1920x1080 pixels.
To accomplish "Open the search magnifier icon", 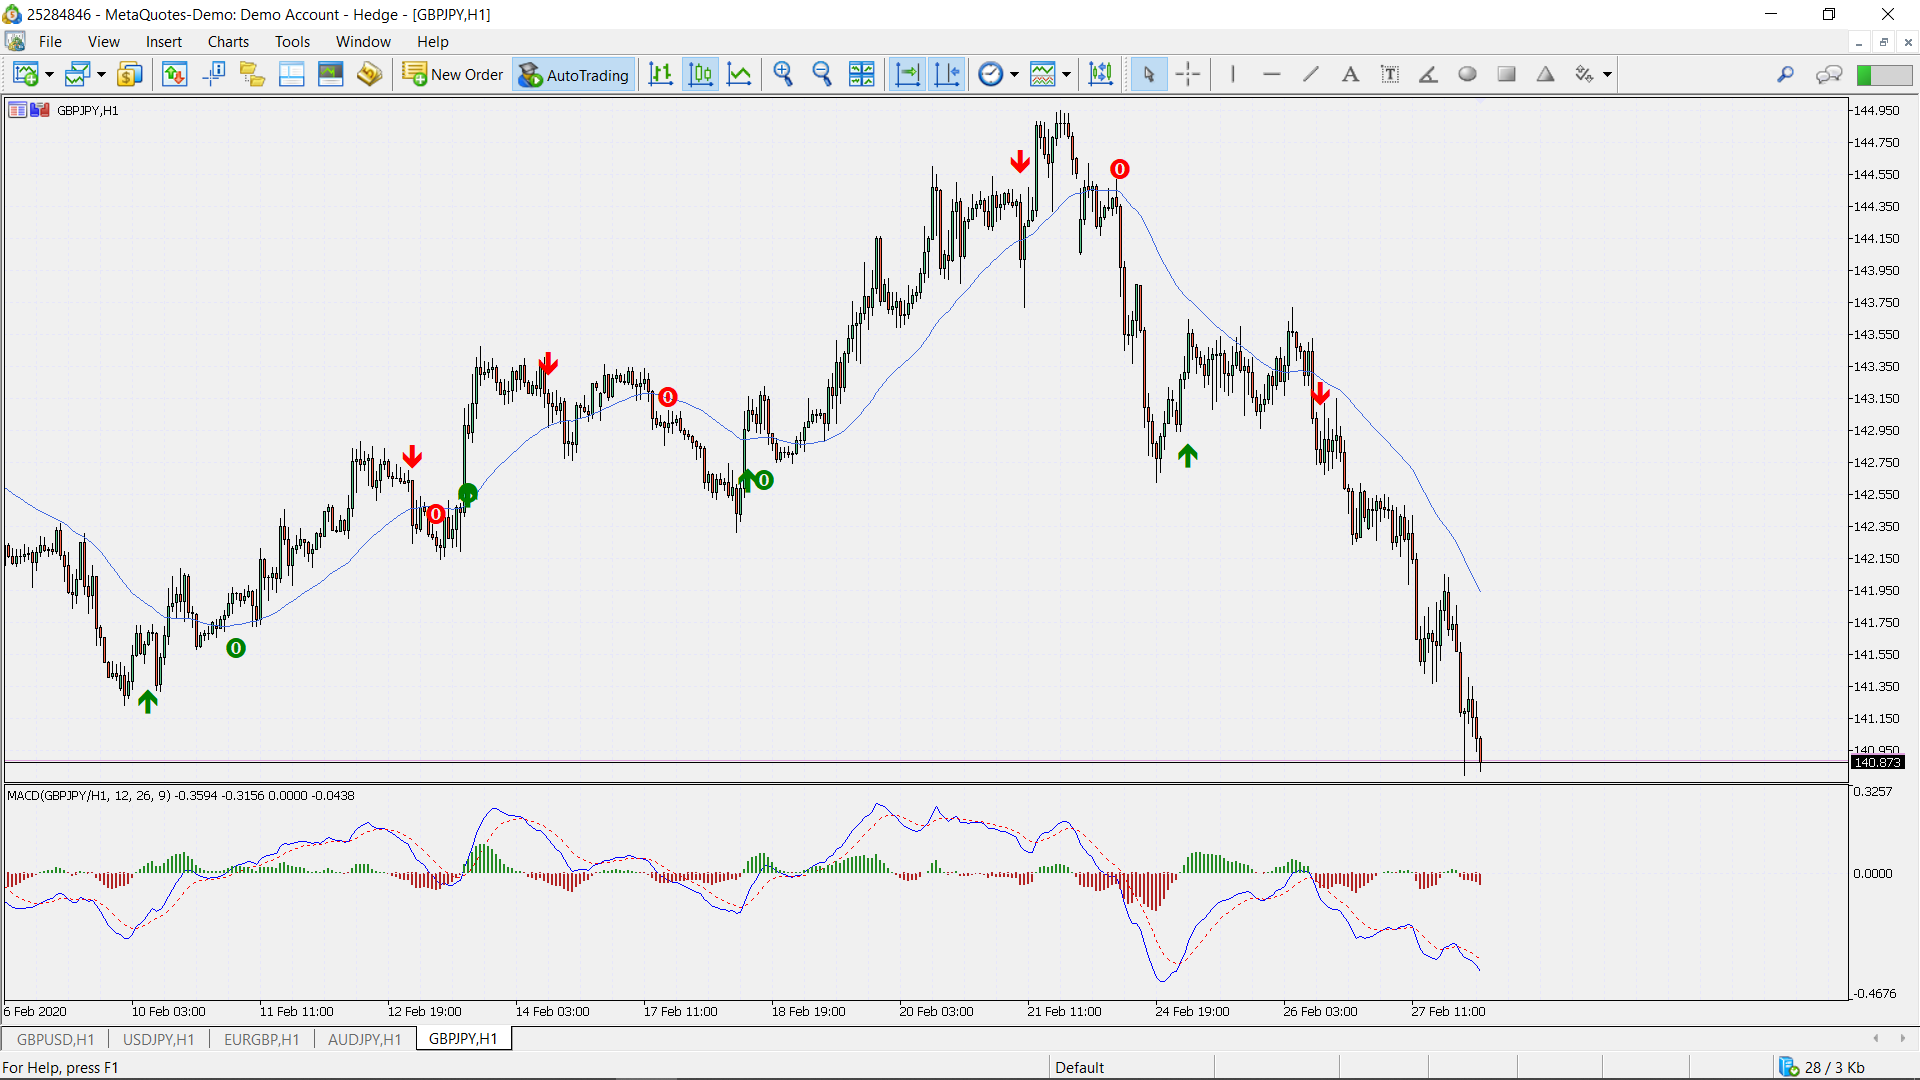I will (x=1785, y=74).
